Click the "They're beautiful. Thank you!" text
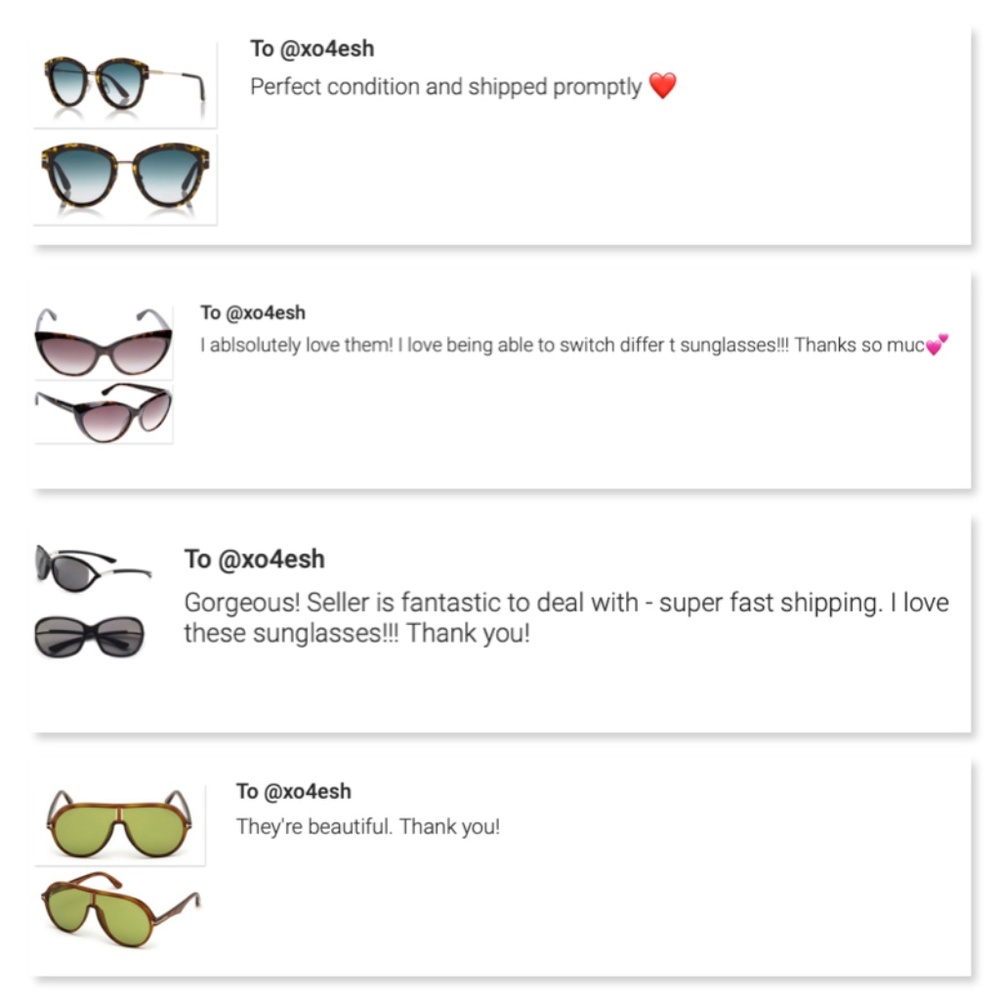The width and height of the screenshot is (1000, 1000). point(367,828)
